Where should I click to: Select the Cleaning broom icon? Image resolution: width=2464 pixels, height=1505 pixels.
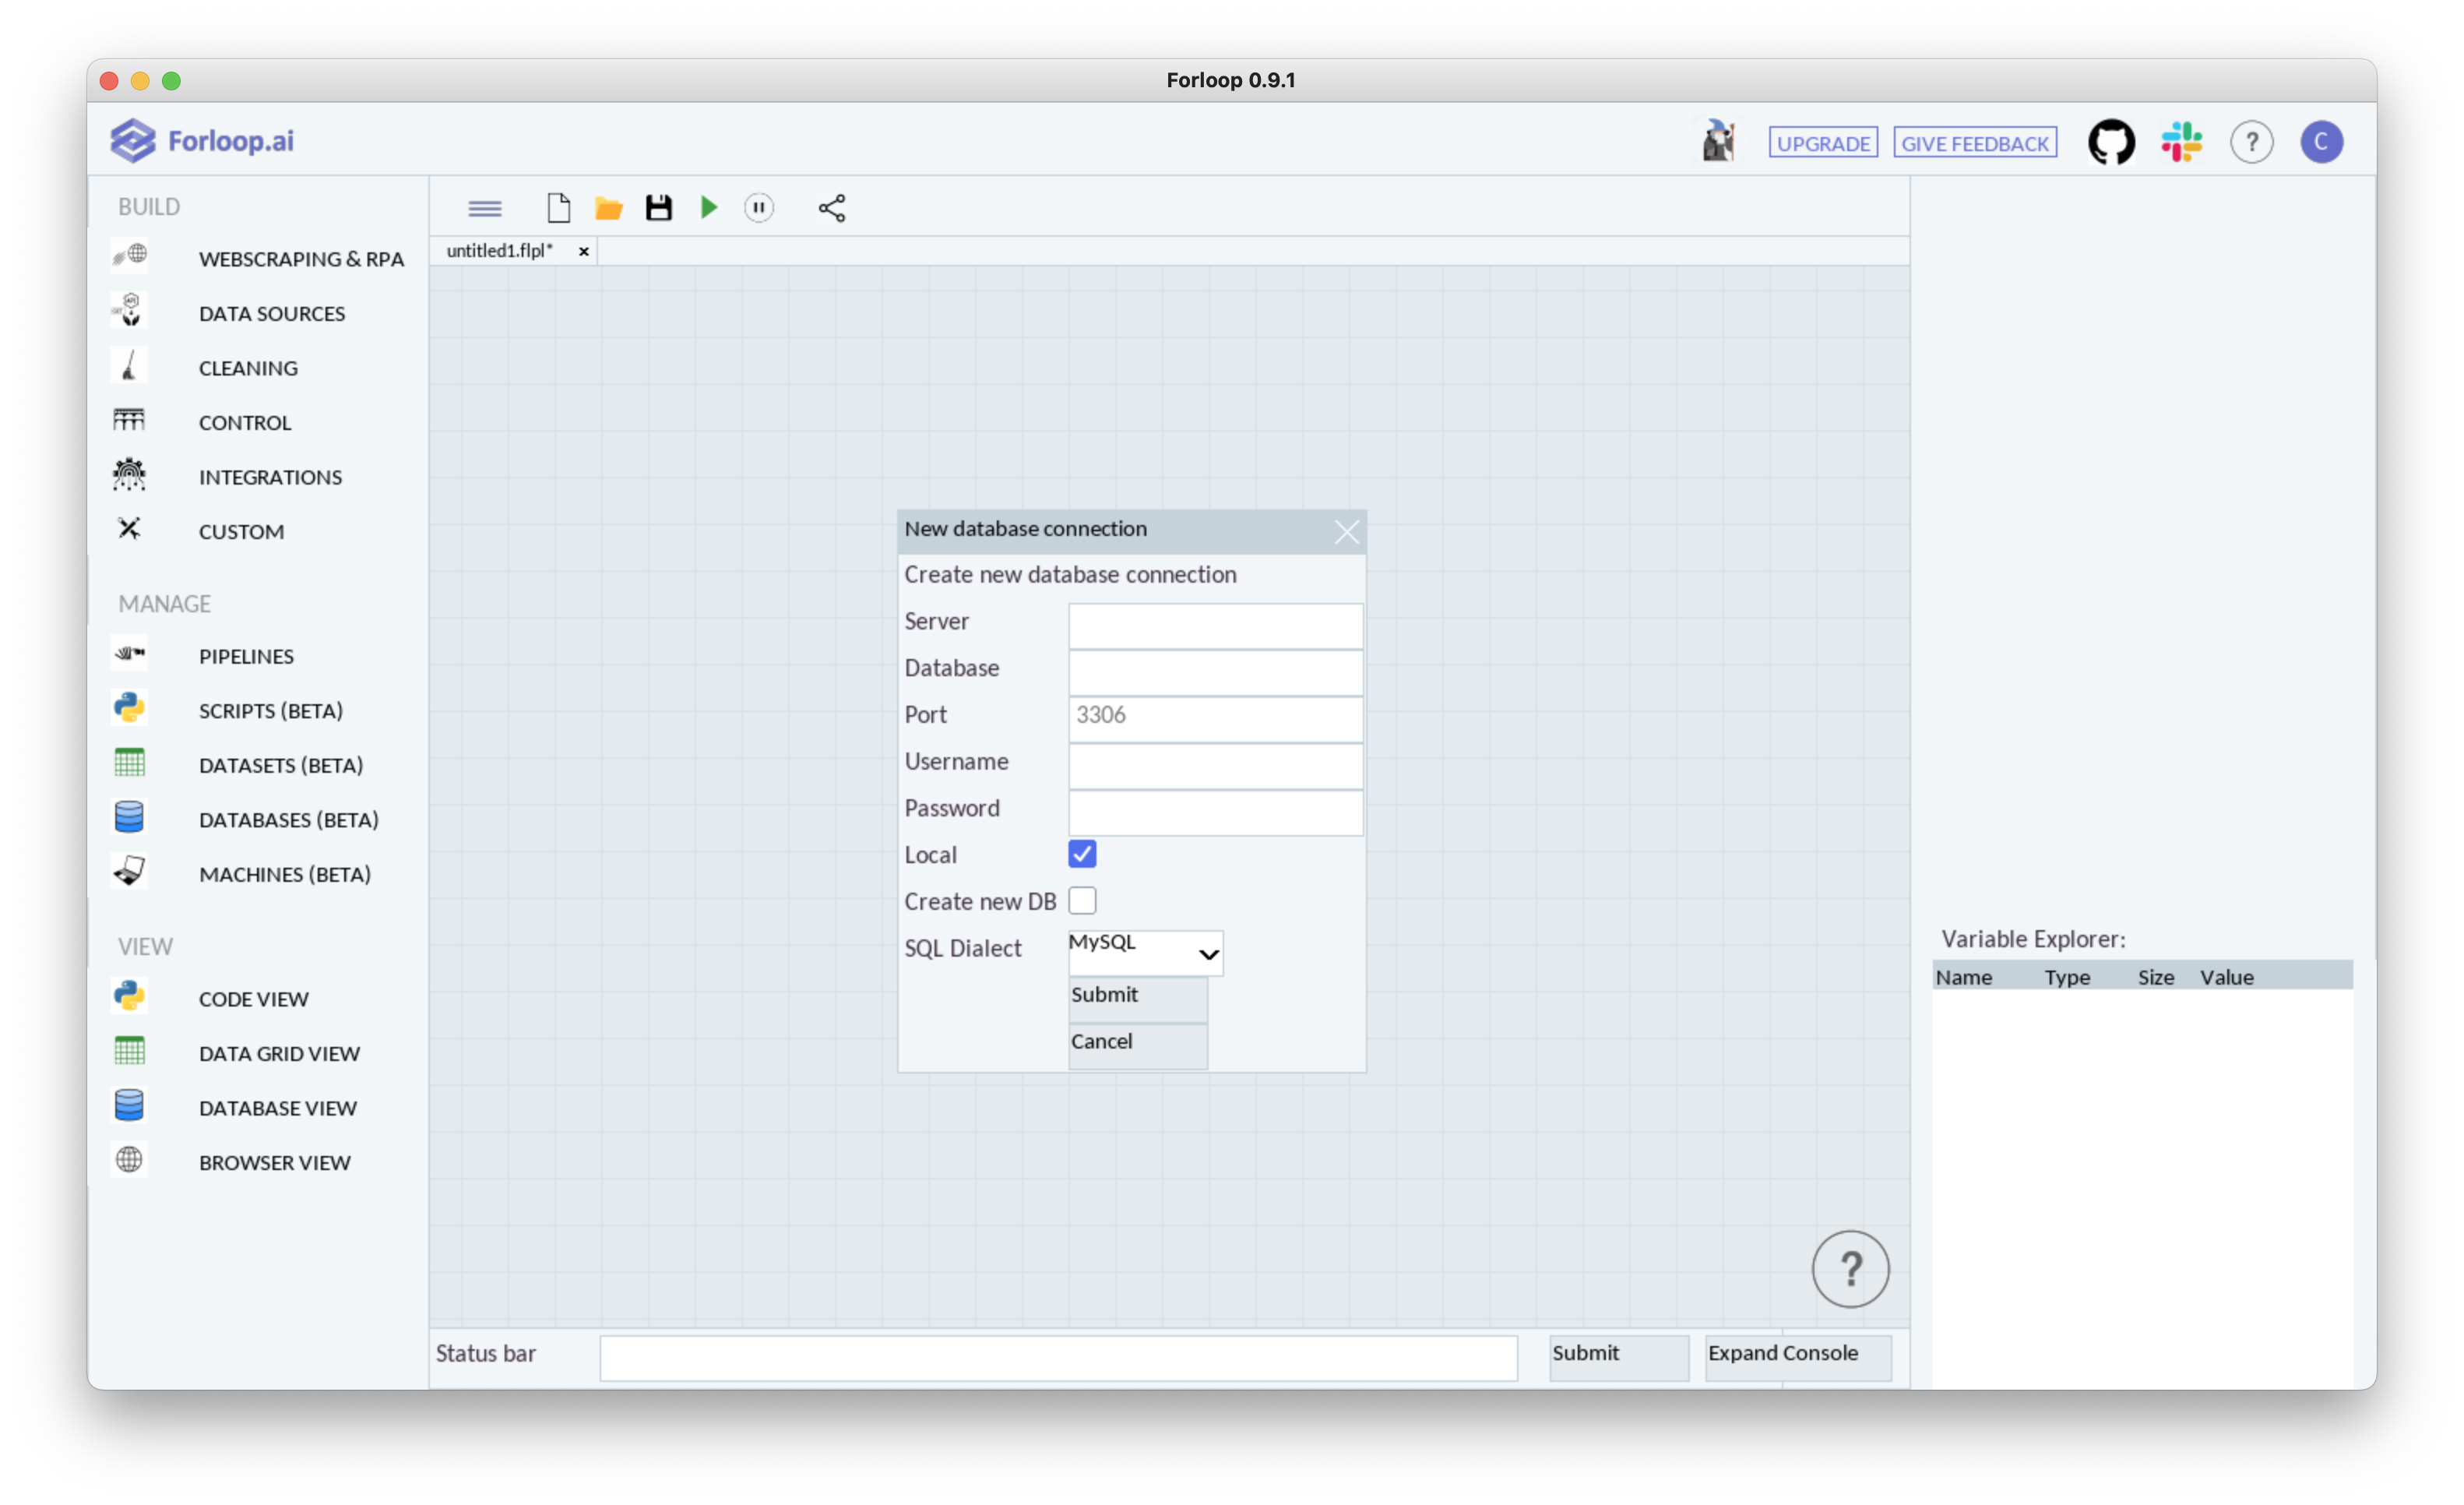(129, 366)
